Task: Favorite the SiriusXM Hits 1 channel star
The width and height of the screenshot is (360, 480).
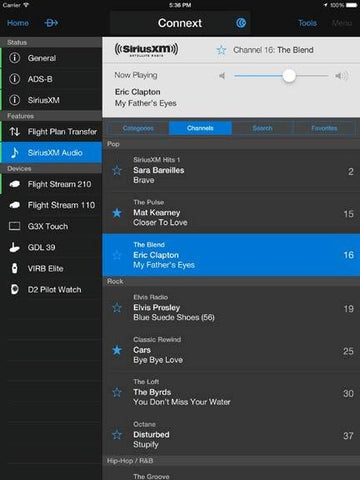Action: click(x=117, y=171)
